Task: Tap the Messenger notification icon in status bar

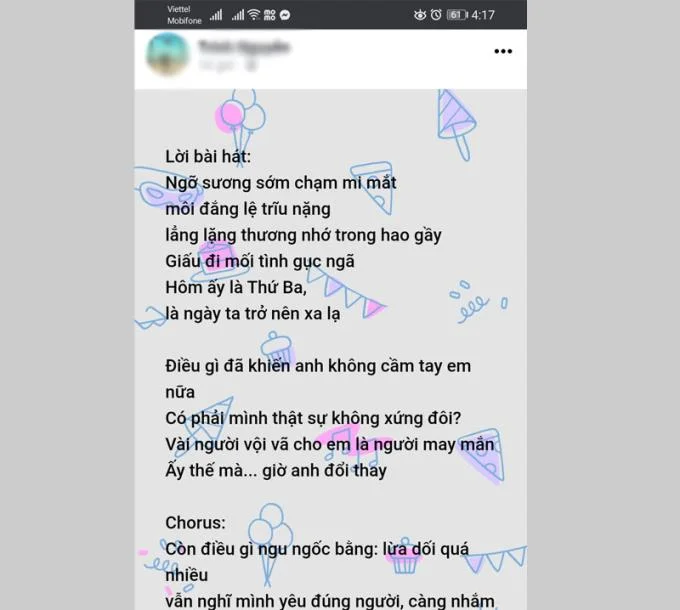Action: pyautogui.click(x=285, y=15)
